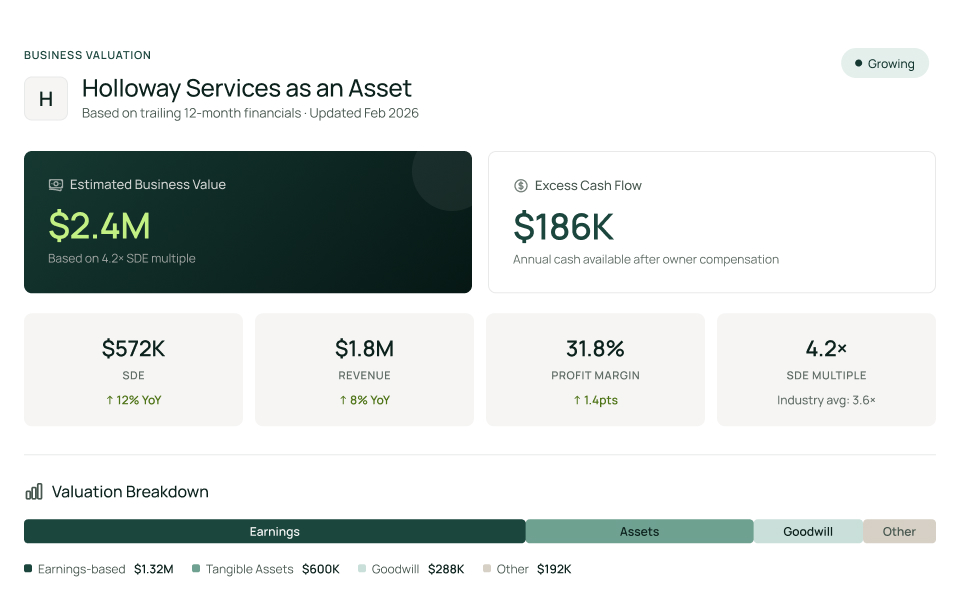Click the $288K goodwill amount
960x610 pixels.
point(446,570)
